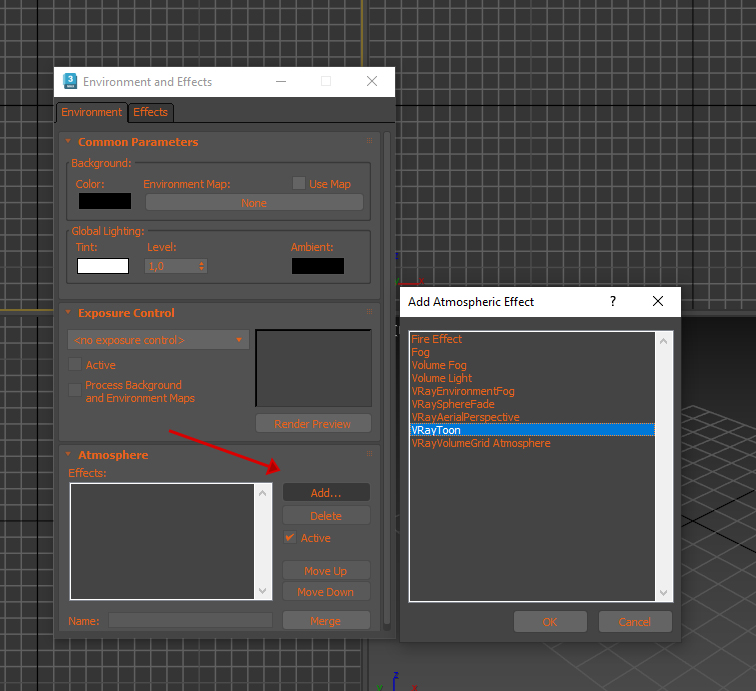The image size is (756, 691).
Task: Enable the Use Map checkbox
Action: click(x=299, y=183)
